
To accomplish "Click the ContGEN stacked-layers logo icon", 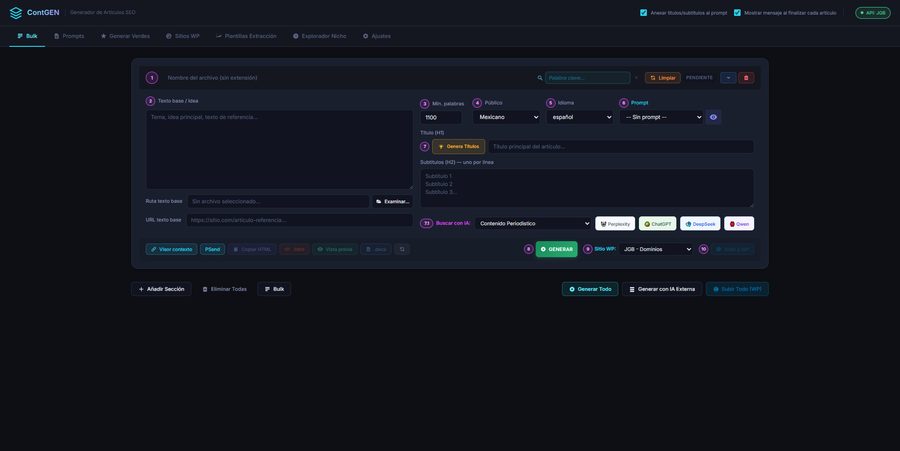I will [16, 13].
